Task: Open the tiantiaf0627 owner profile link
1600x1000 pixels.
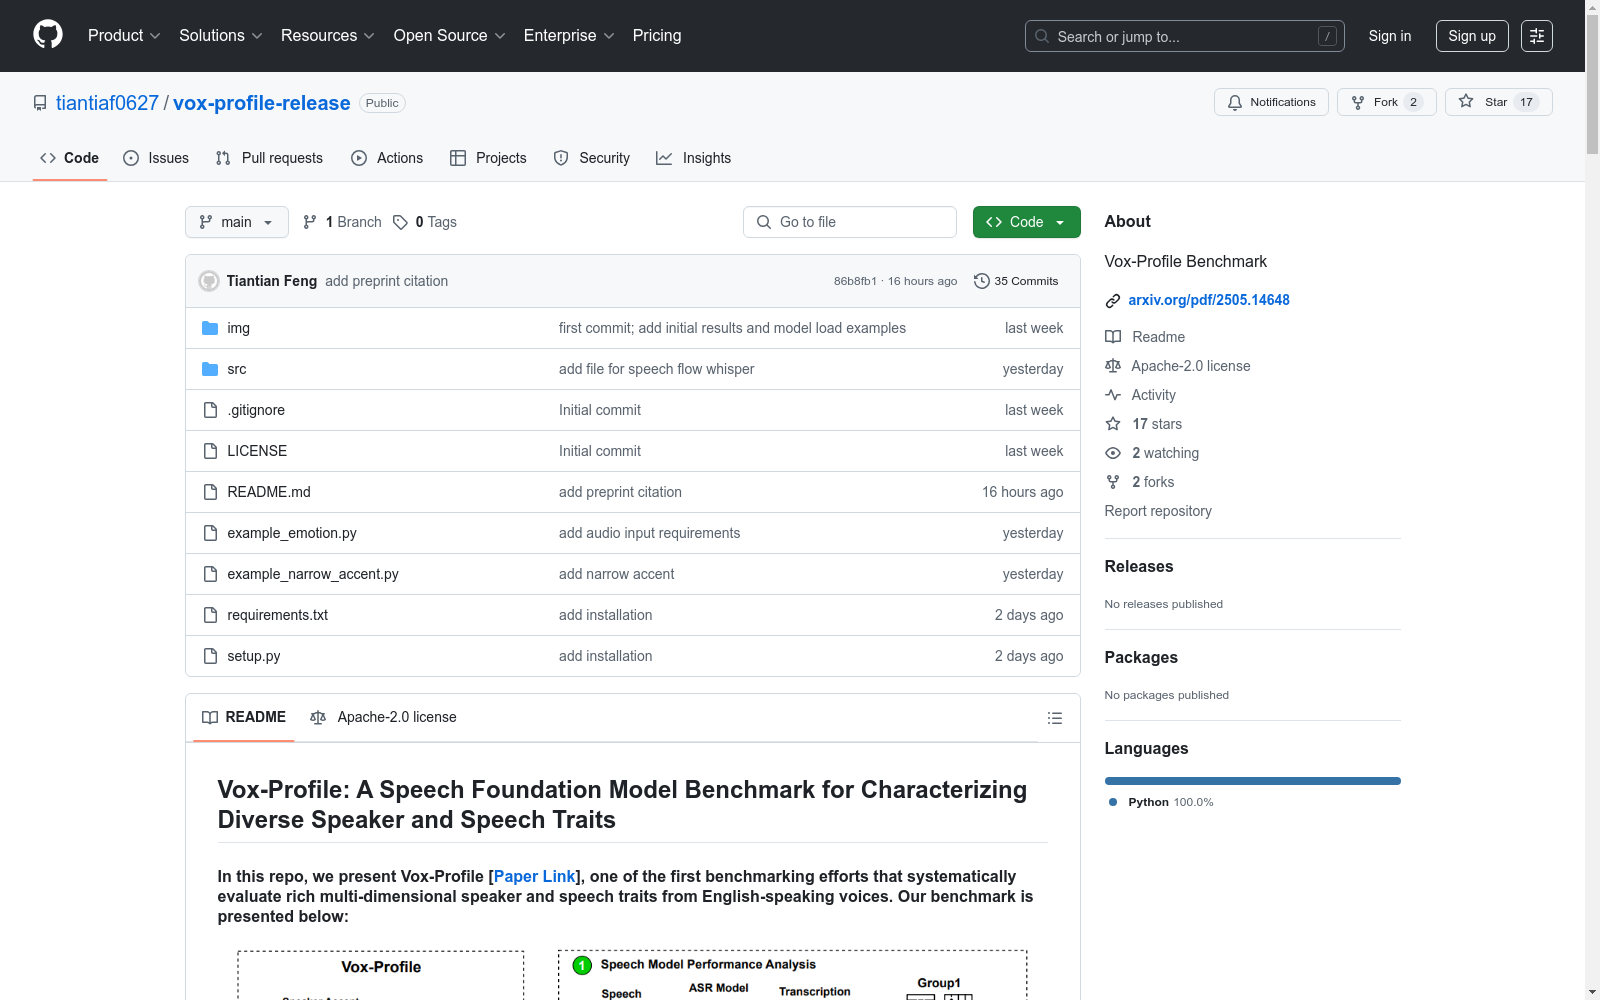Action: pos(107,103)
